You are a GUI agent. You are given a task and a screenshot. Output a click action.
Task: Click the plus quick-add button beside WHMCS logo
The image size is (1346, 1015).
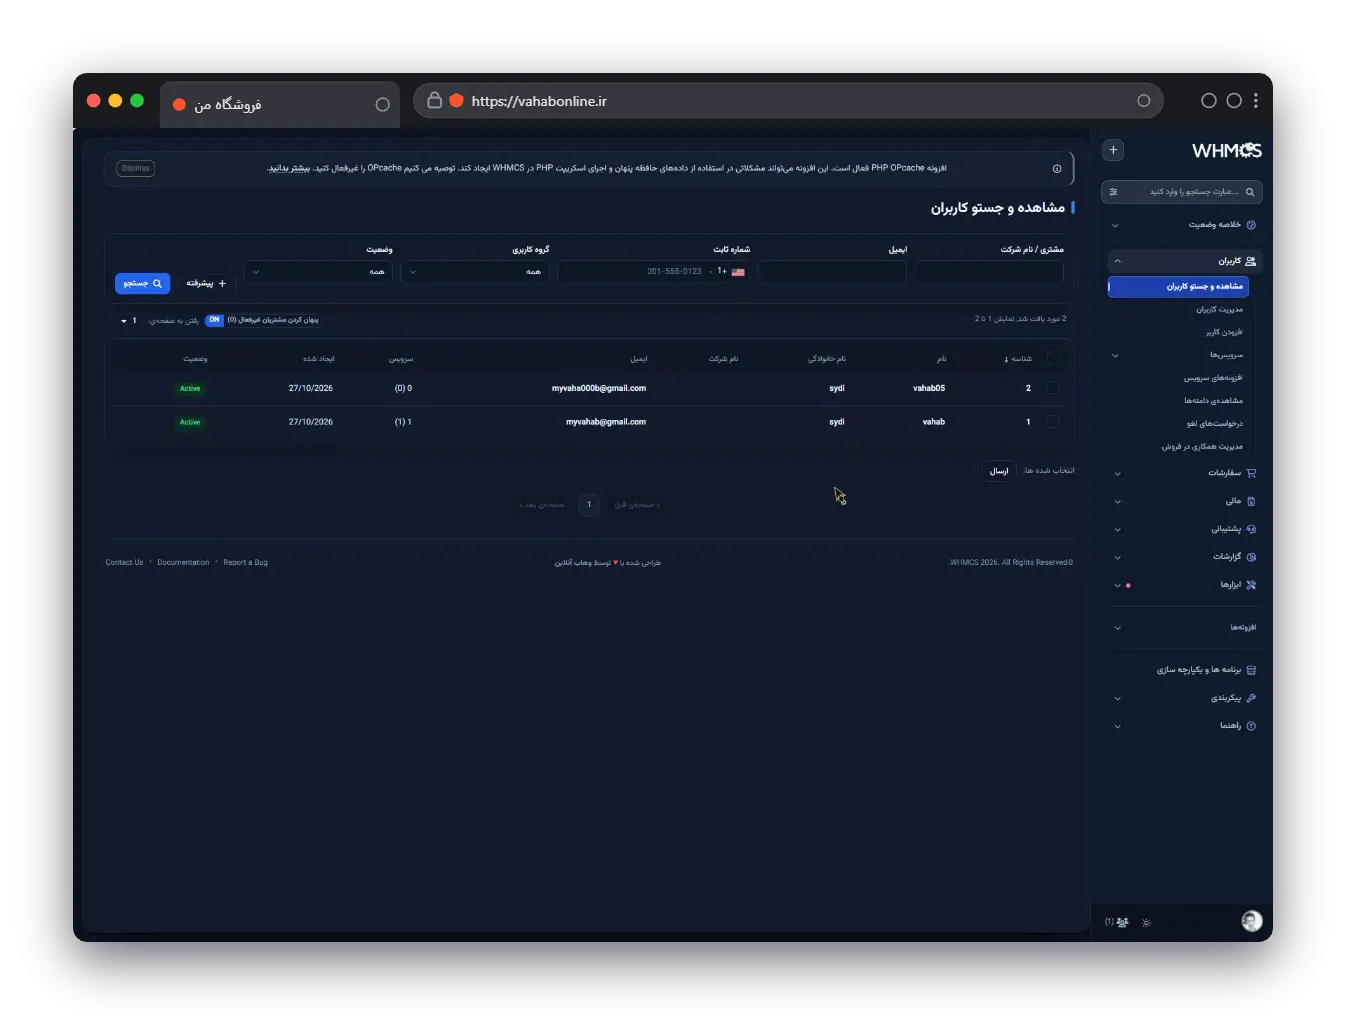click(x=1113, y=150)
